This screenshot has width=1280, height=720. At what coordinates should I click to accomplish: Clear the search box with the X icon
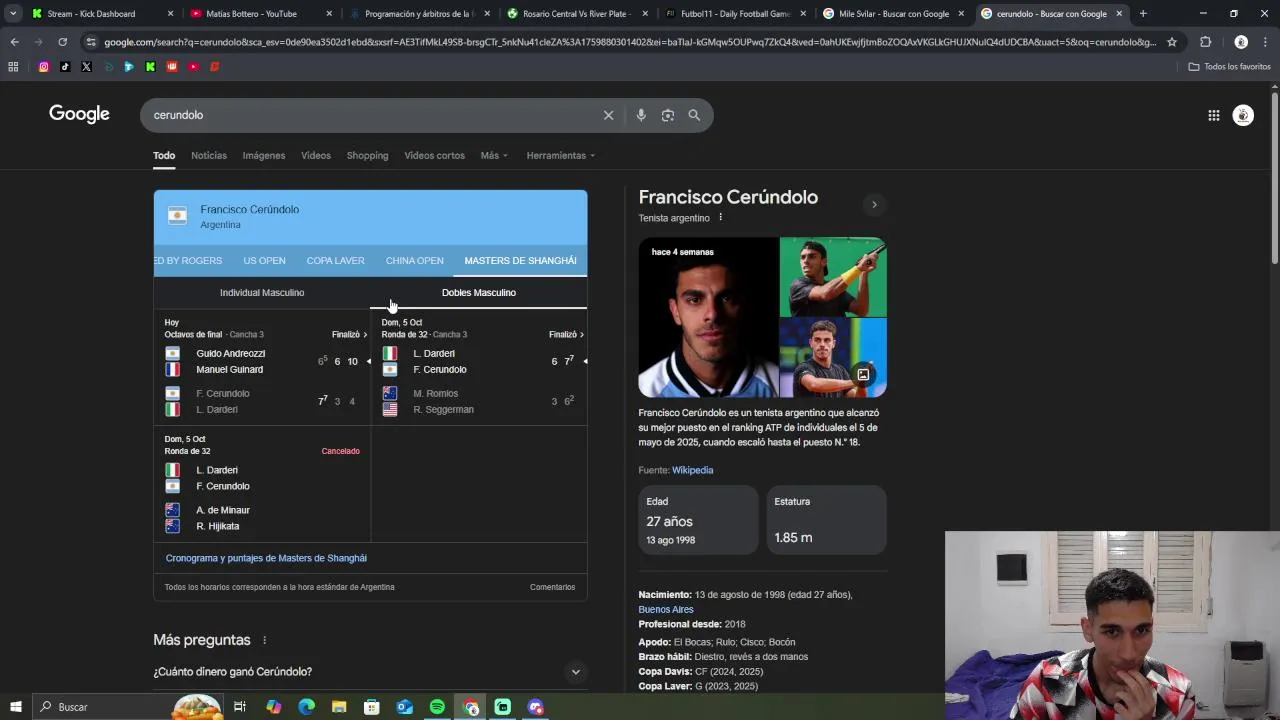pos(608,115)
